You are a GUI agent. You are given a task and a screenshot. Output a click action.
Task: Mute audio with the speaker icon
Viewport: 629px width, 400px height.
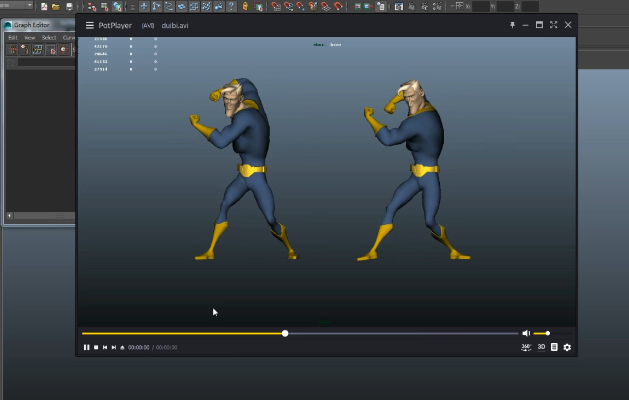[526, 333]
